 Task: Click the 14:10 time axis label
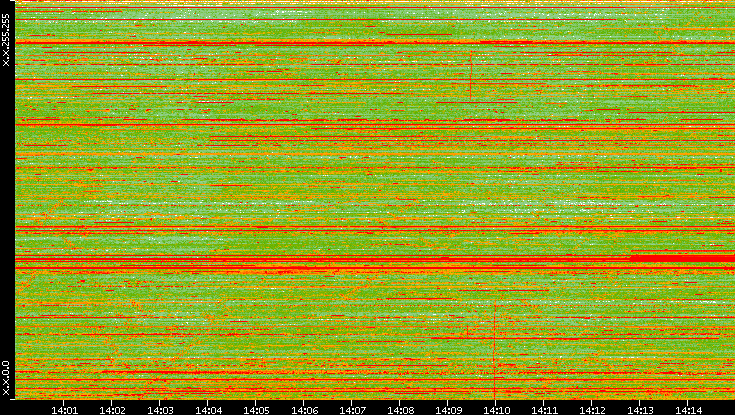tap(496, 410)
